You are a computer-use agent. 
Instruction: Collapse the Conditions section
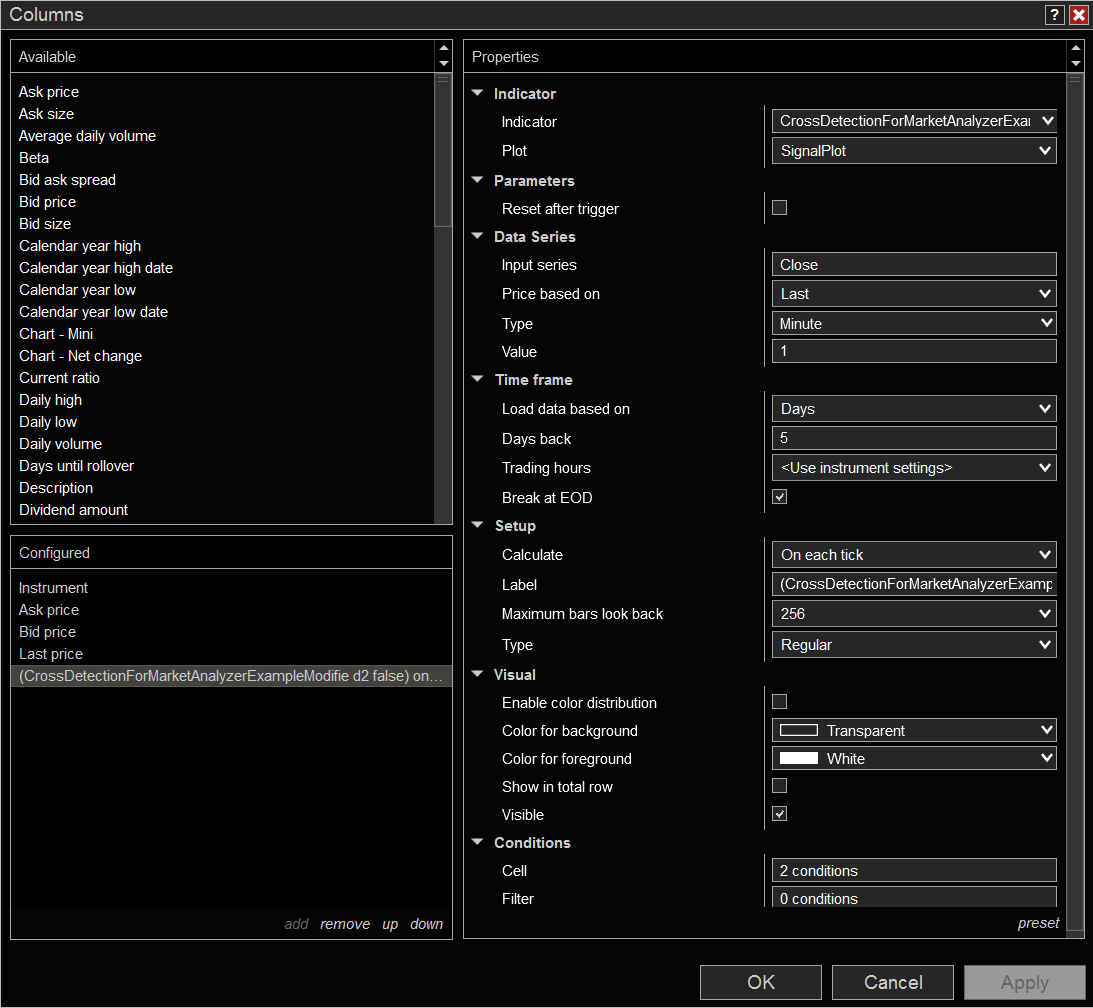477,842
